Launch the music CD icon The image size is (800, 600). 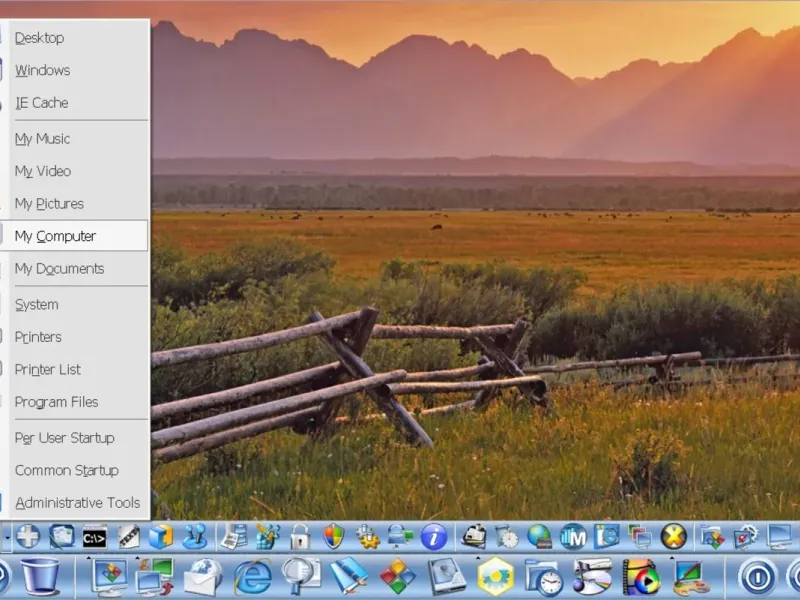coord(592,577)
